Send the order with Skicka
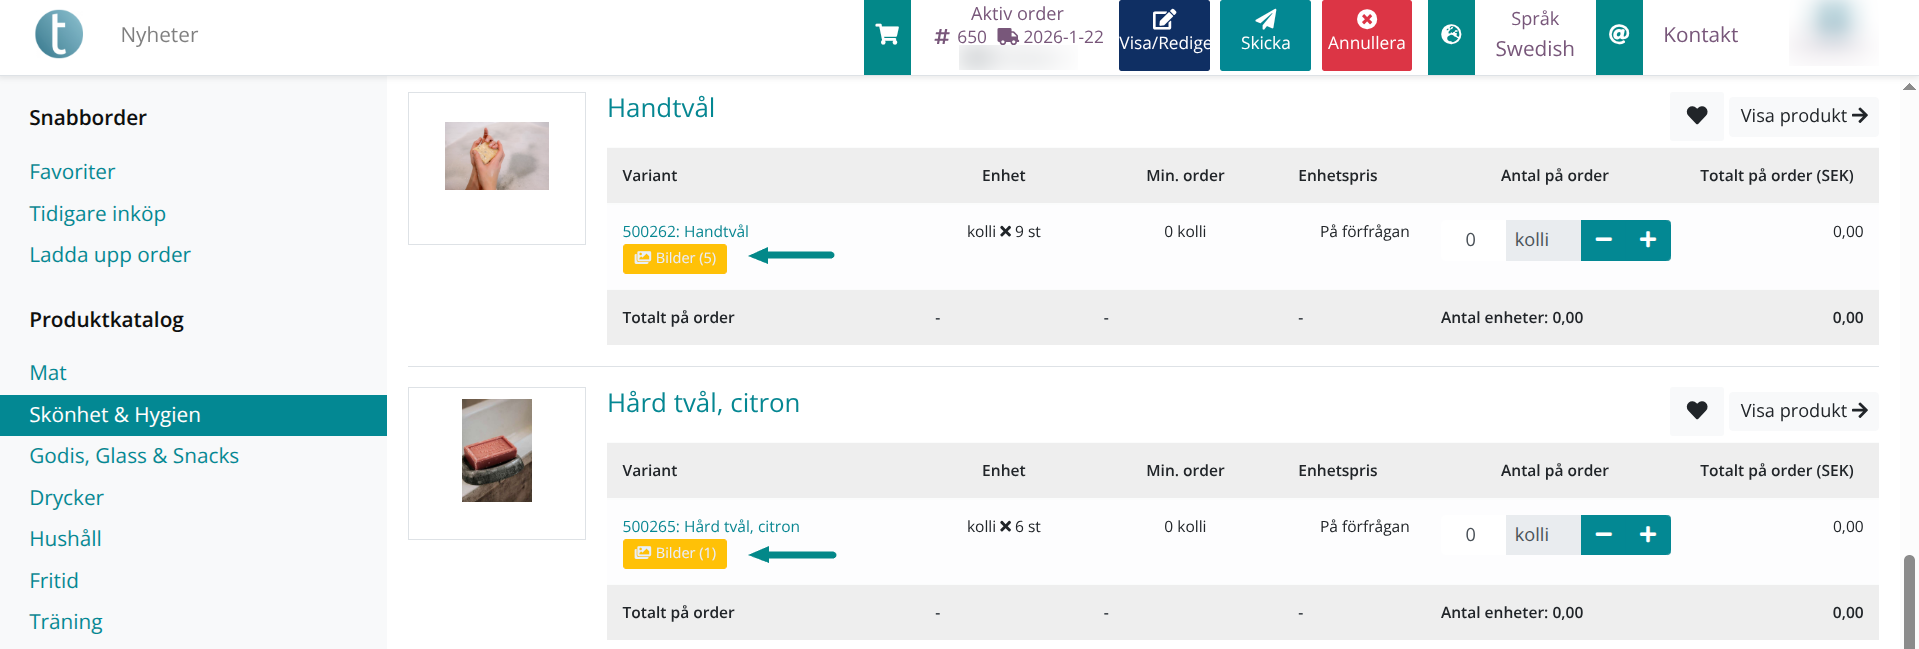This screenshot has height=649, width=1919. [1265, 35]
